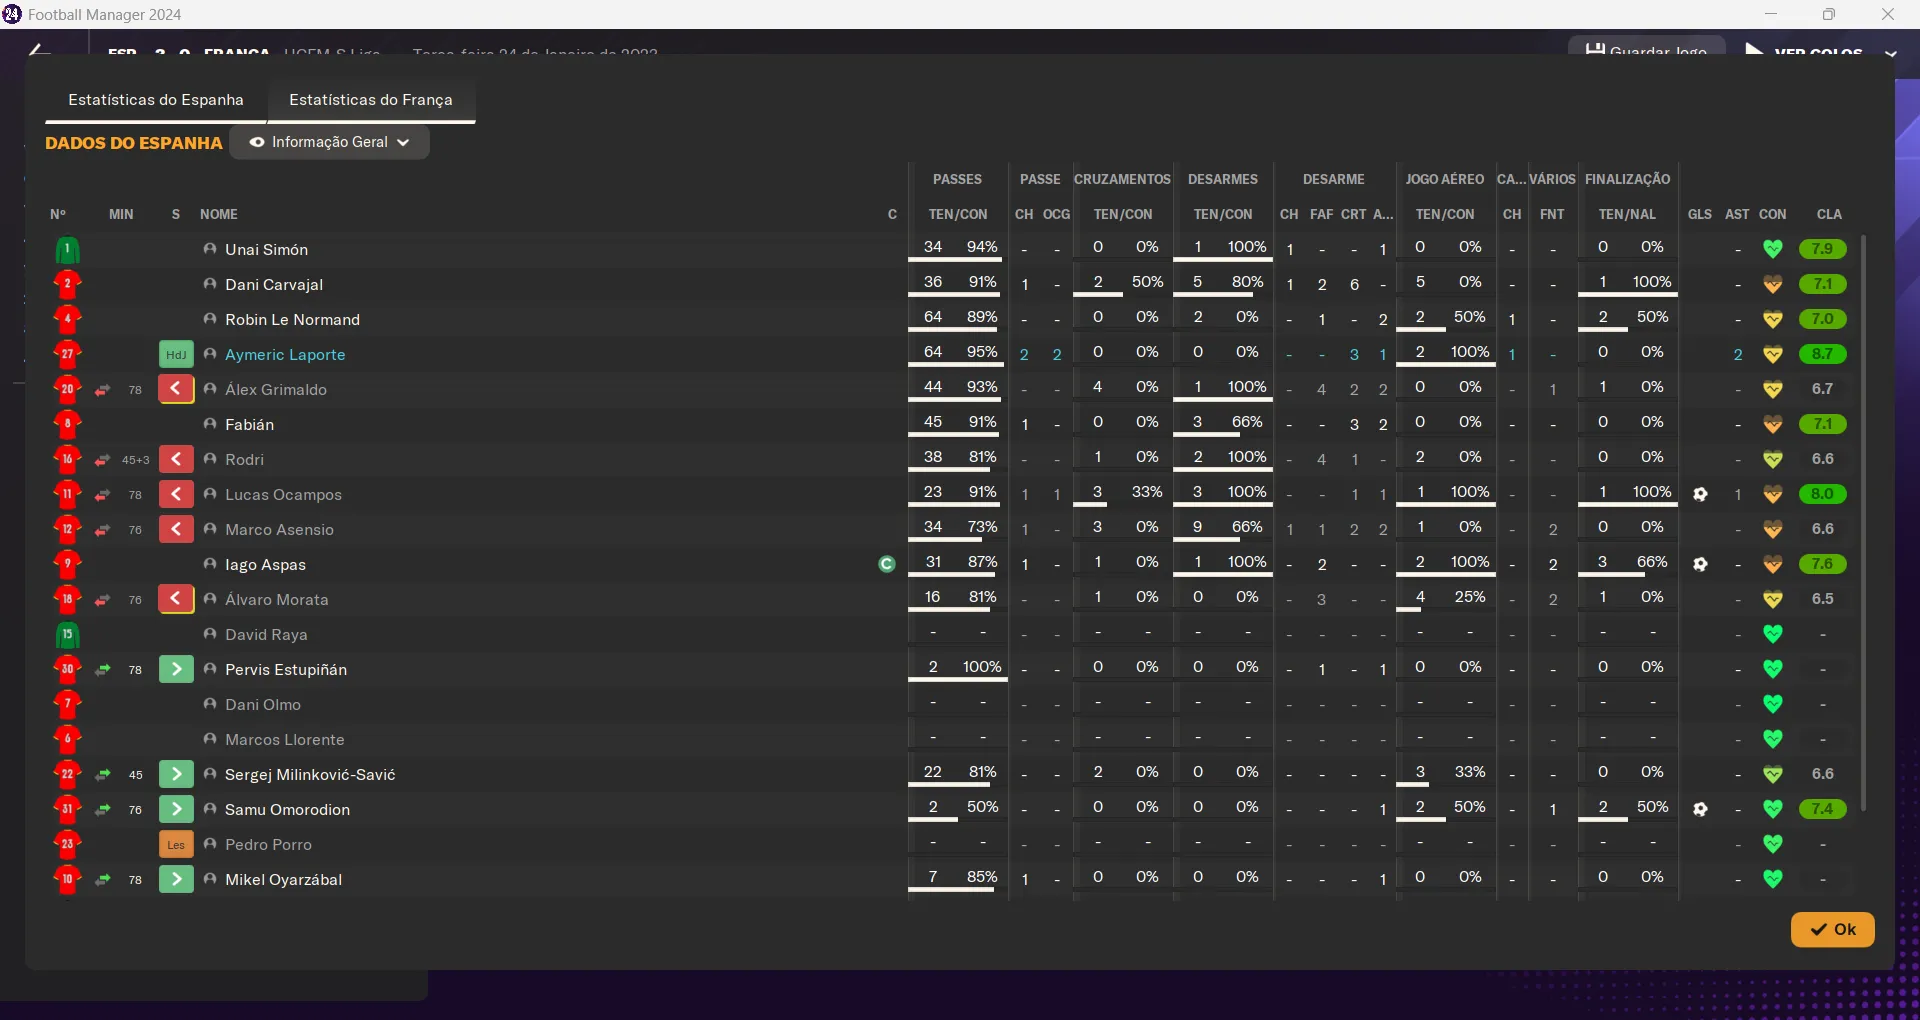Sort by the MIN column header

(x=121, y=214)
